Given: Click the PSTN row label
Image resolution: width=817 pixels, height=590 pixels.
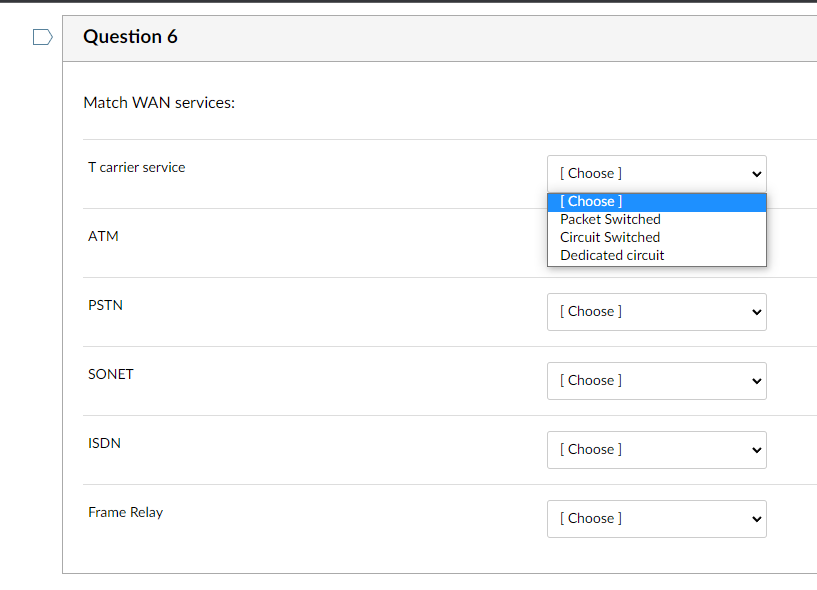Looking at the screenshot, I should 105,305.
